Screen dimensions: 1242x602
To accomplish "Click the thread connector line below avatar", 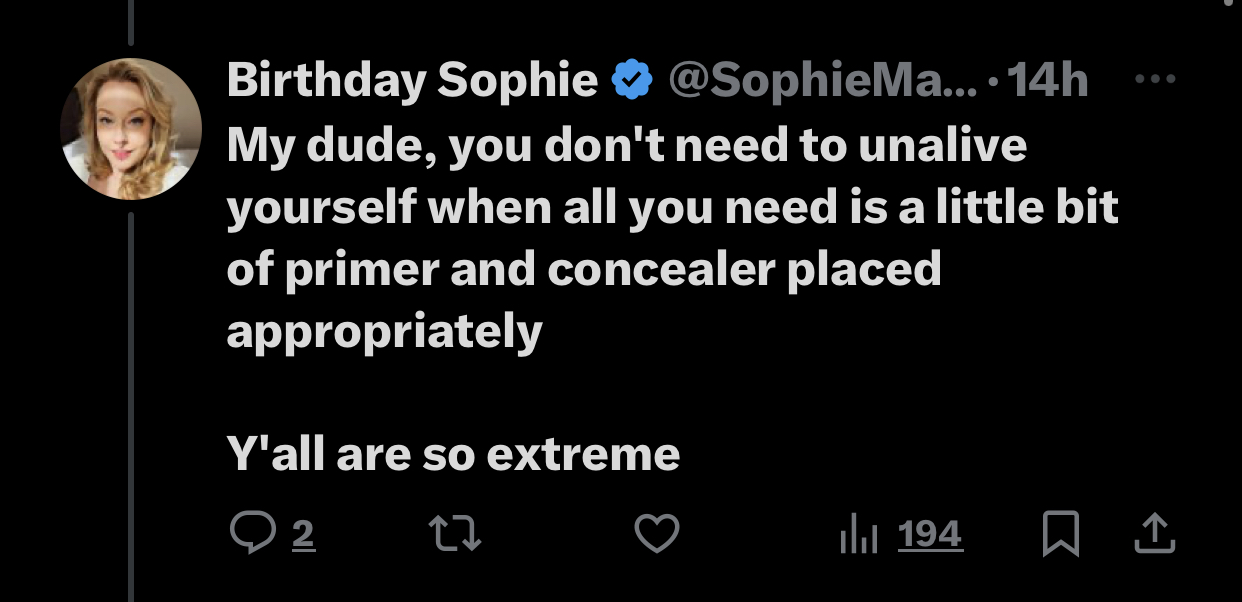I will (x=131, y=400).
